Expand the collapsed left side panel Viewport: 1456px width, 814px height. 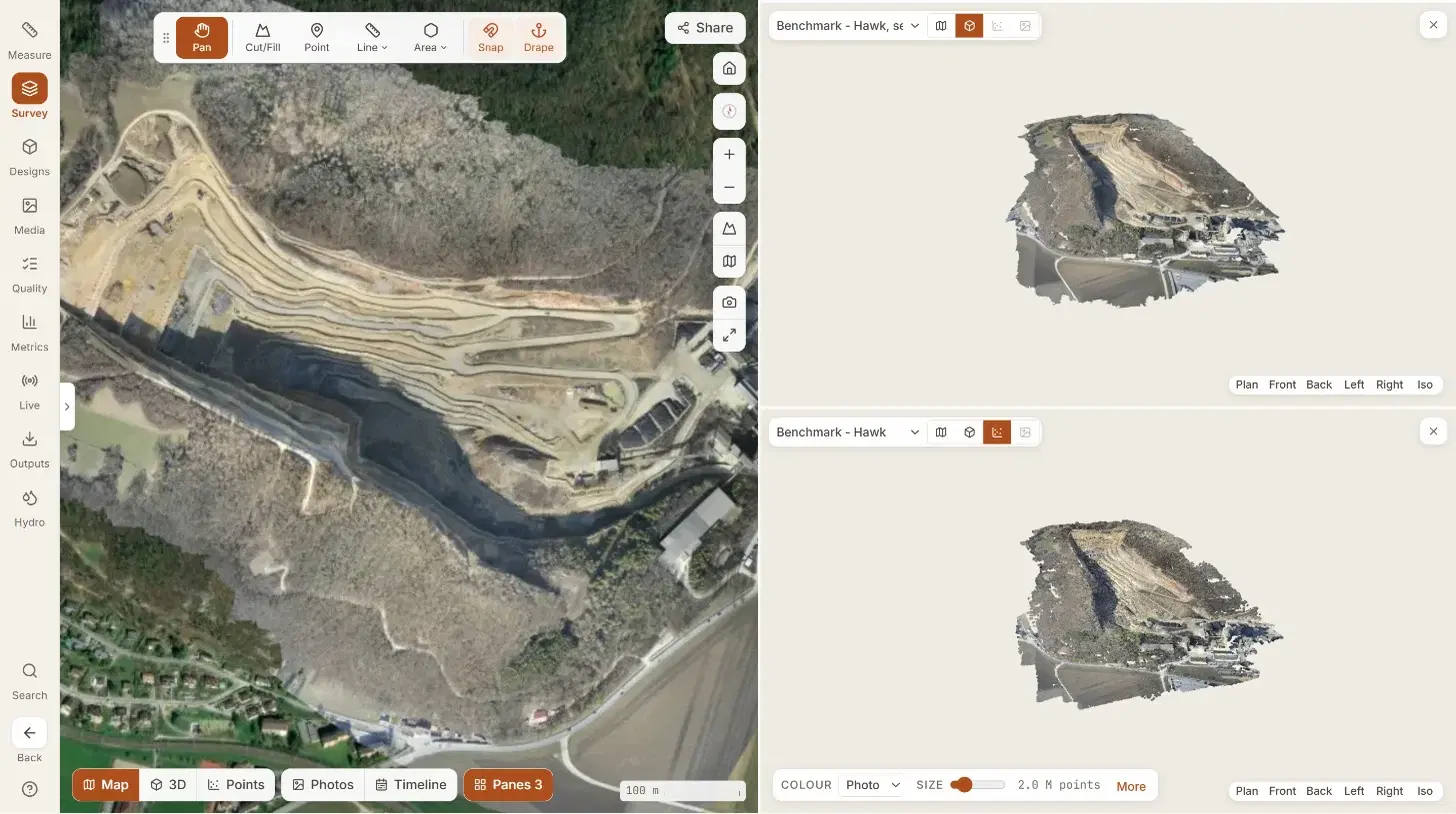[x=67, y=407]
